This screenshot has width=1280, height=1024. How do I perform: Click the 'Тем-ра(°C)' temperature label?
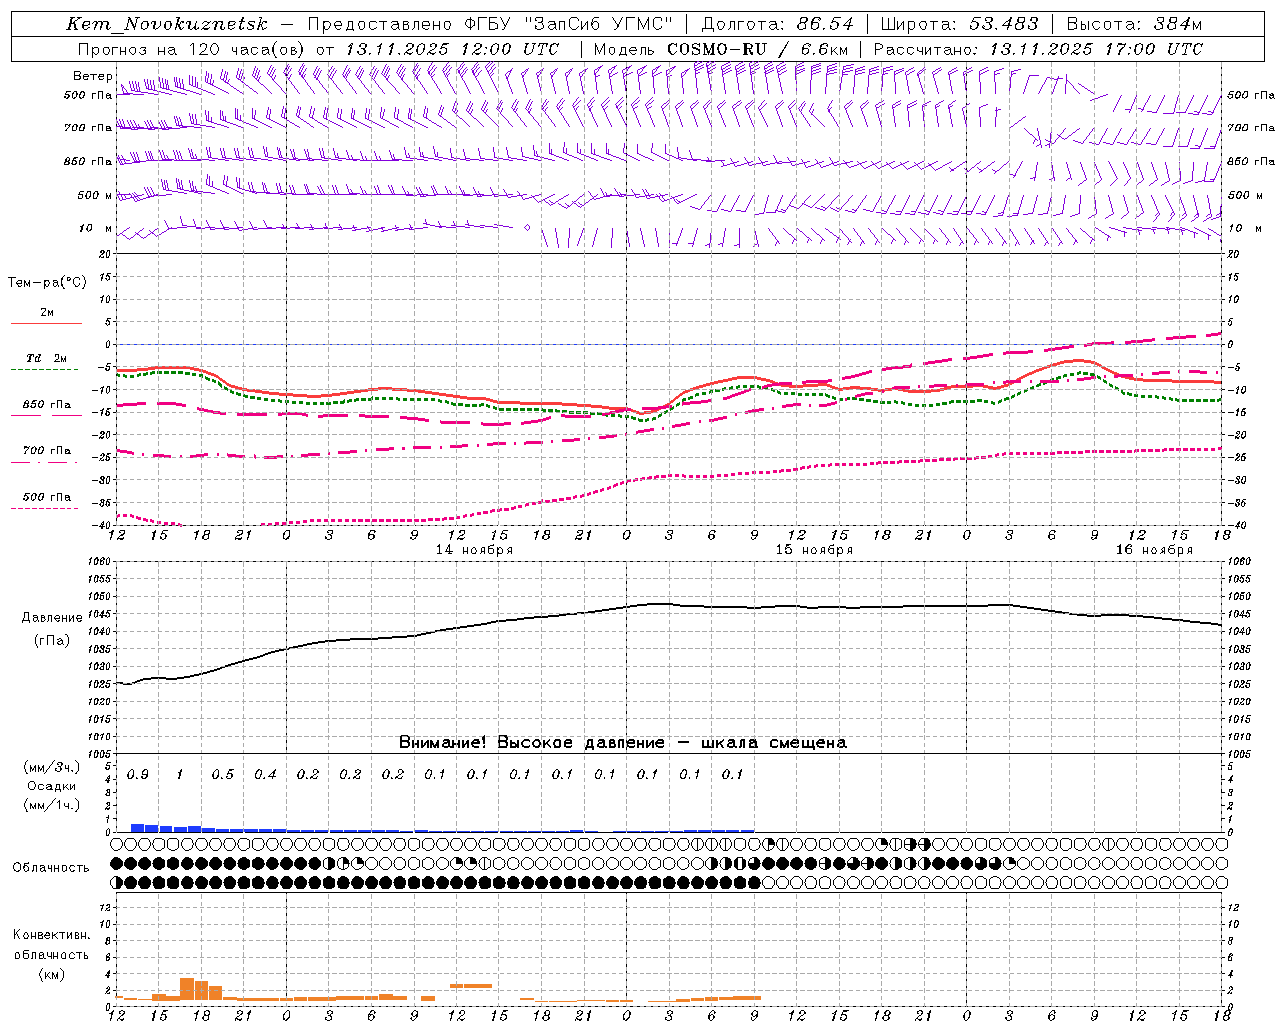pyautogui.click(x=47, y=283)
